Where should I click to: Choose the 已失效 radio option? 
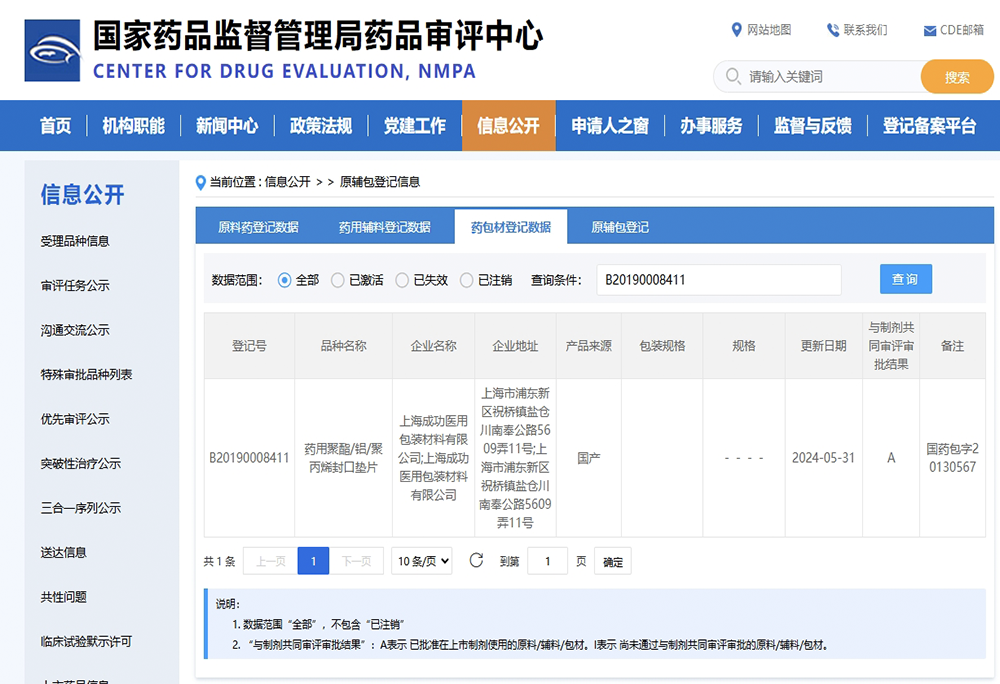402,280
